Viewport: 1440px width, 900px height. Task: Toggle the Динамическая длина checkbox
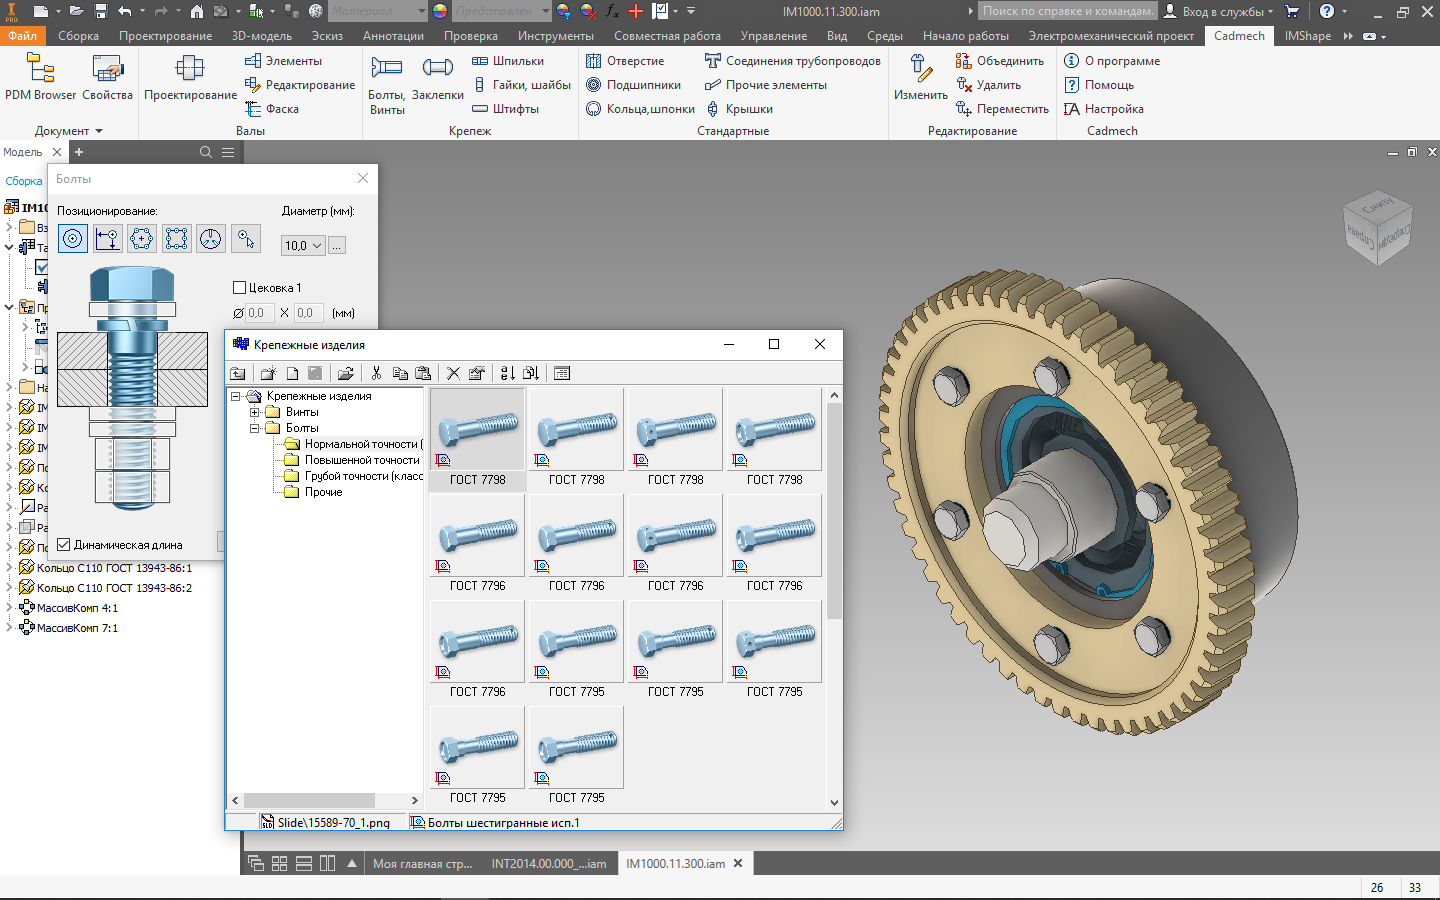click(x=64, y=545)
